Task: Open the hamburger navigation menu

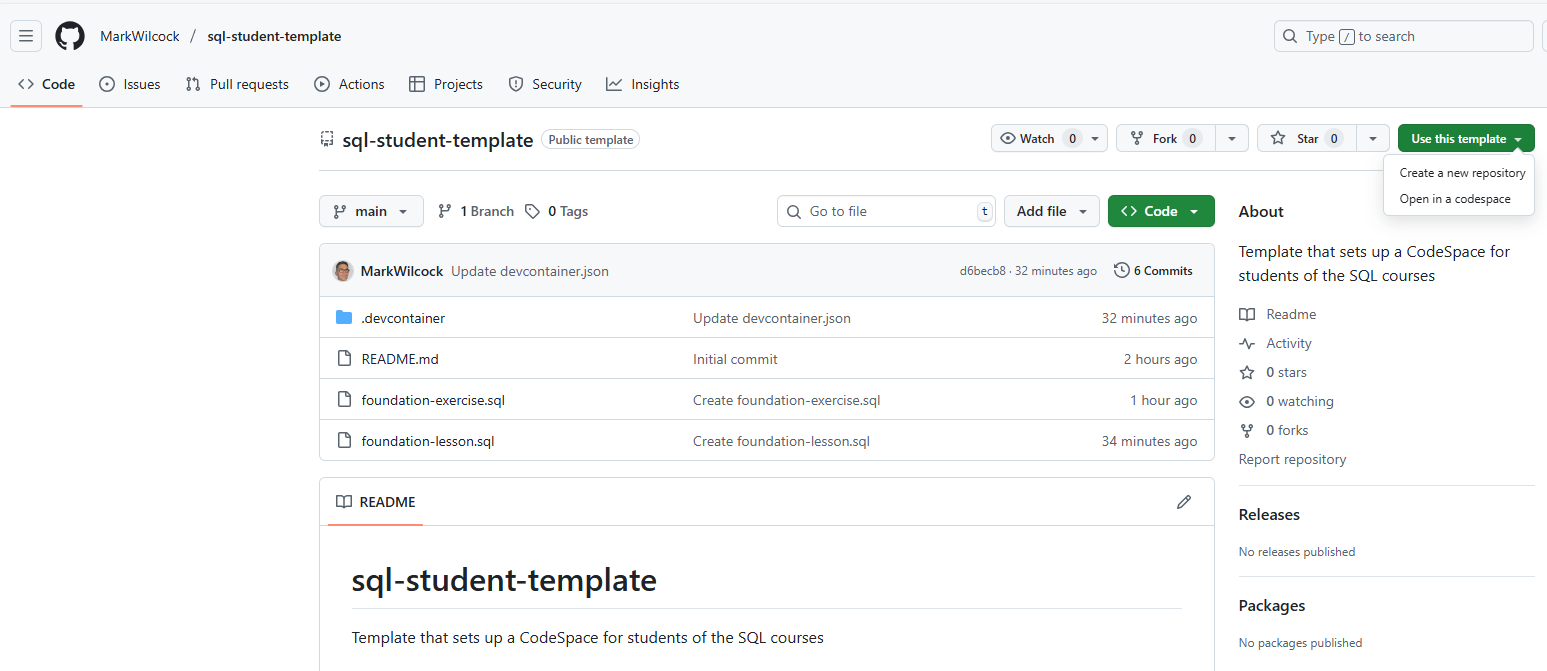Action: pyautogui.click(x=26, y=36)
